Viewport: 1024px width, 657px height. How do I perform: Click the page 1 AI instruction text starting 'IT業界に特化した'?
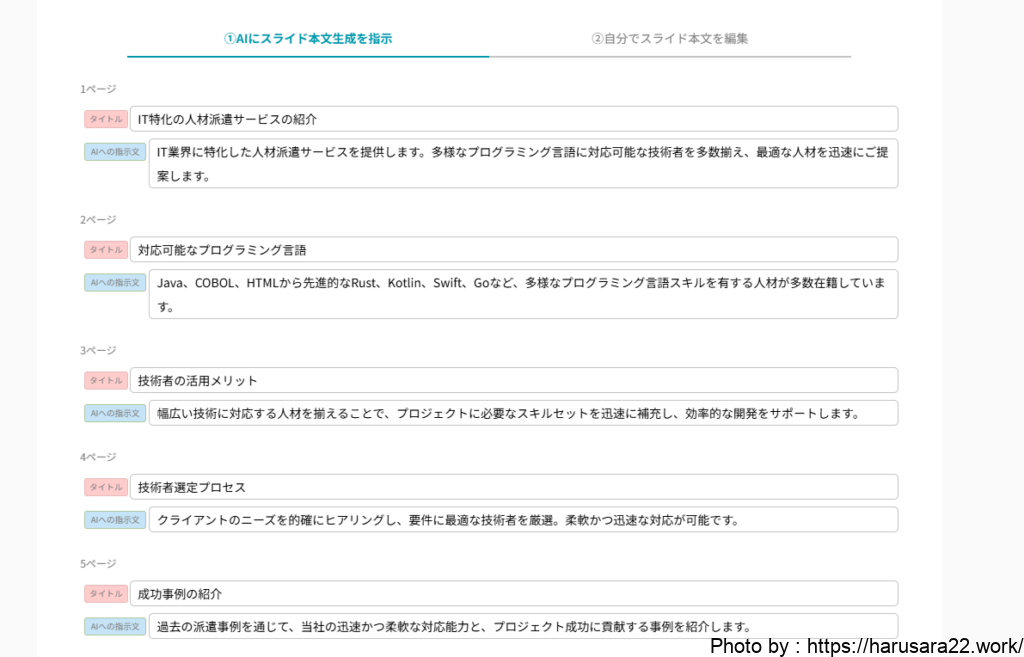pos(522,163)
